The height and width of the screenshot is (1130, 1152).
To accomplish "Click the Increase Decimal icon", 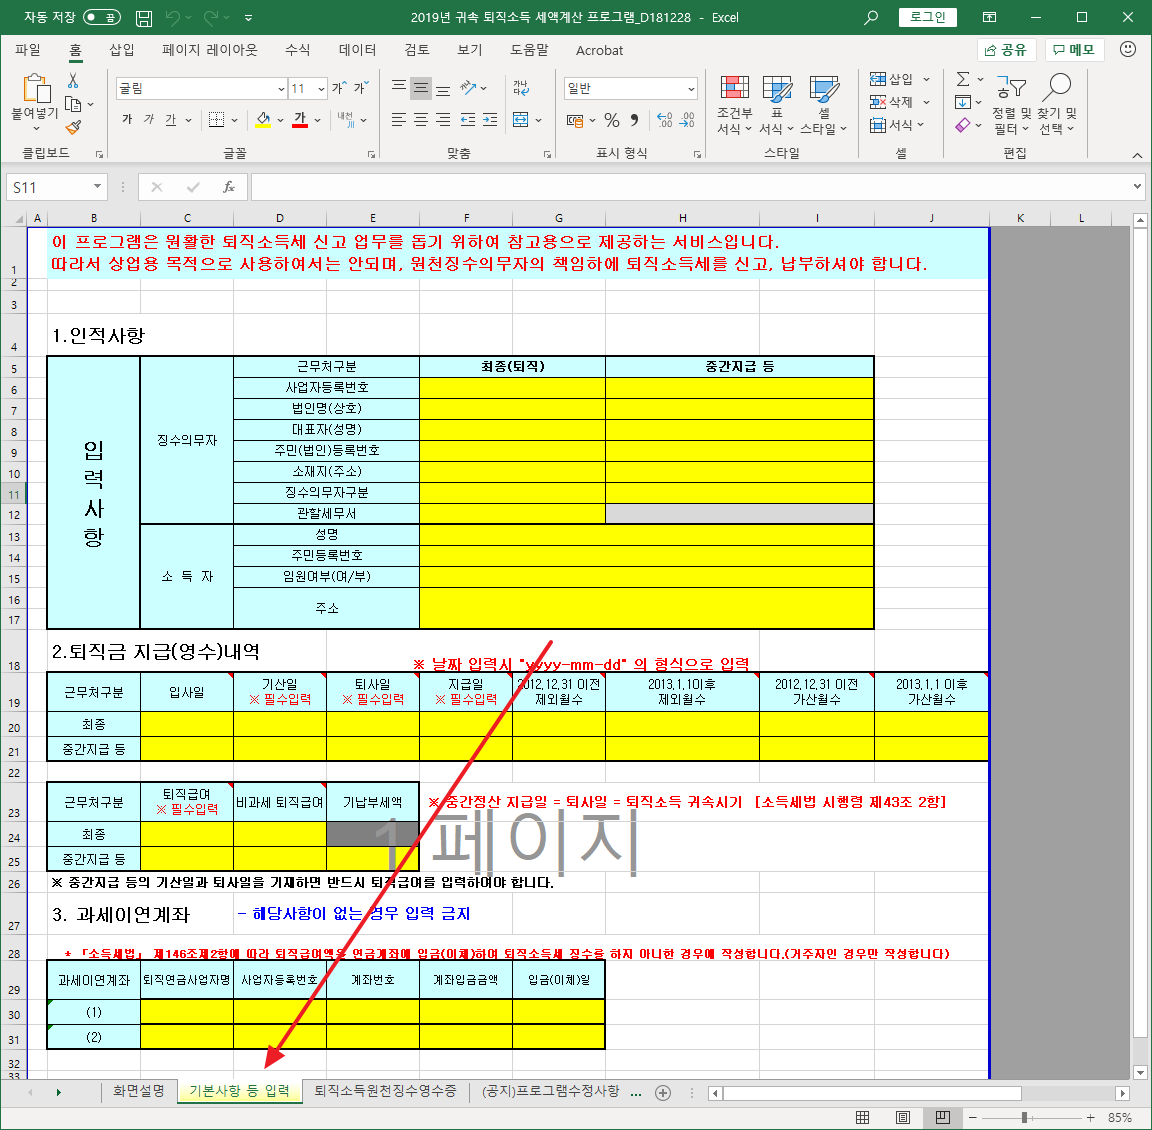I will [x=665, y=120].
